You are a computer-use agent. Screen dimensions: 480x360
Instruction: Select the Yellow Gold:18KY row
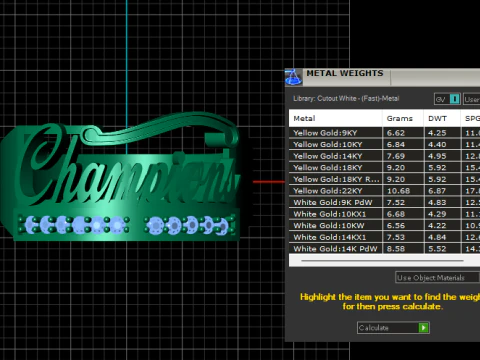click(x=384, y=168)
